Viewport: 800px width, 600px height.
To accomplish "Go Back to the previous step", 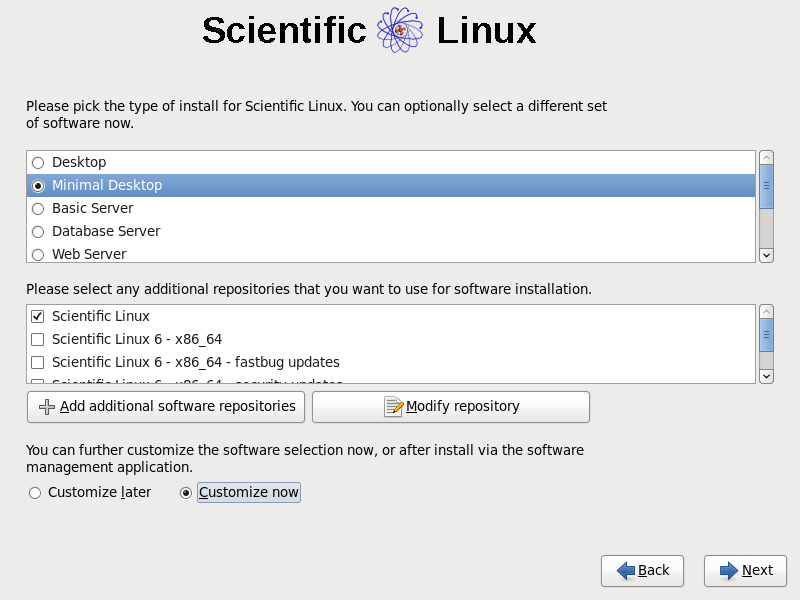I will pos(642,570).
